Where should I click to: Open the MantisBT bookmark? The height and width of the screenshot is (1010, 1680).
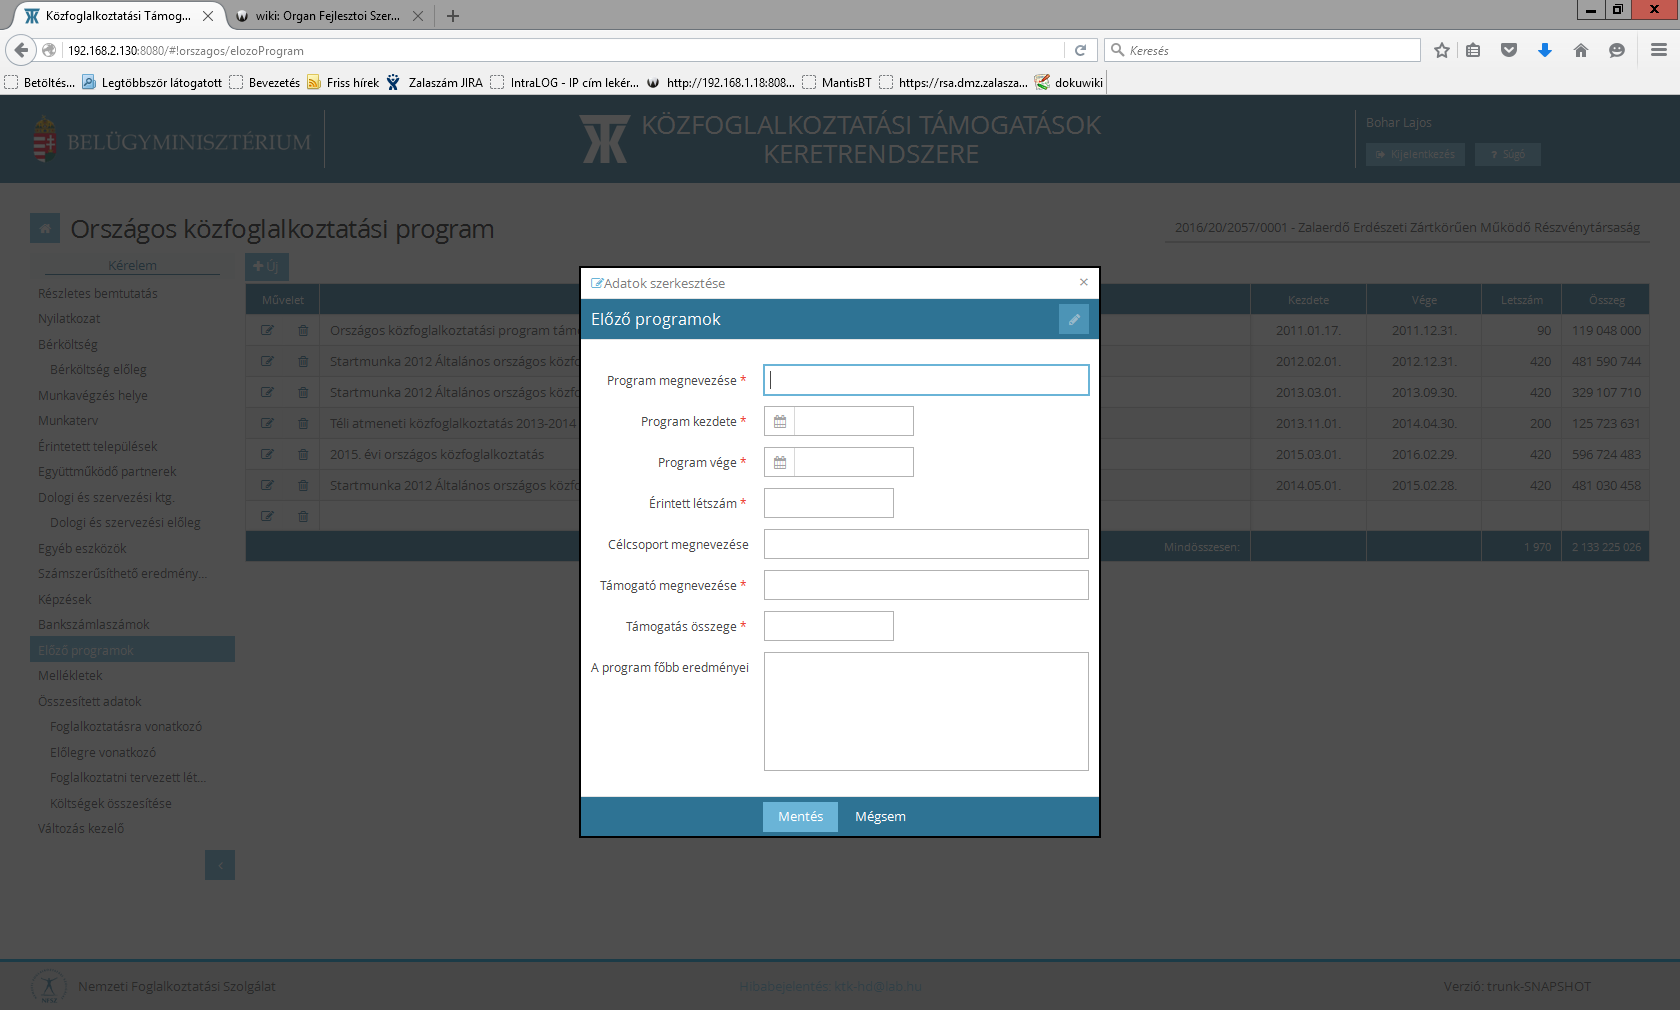pyautogui.click(x=837, y=82)
